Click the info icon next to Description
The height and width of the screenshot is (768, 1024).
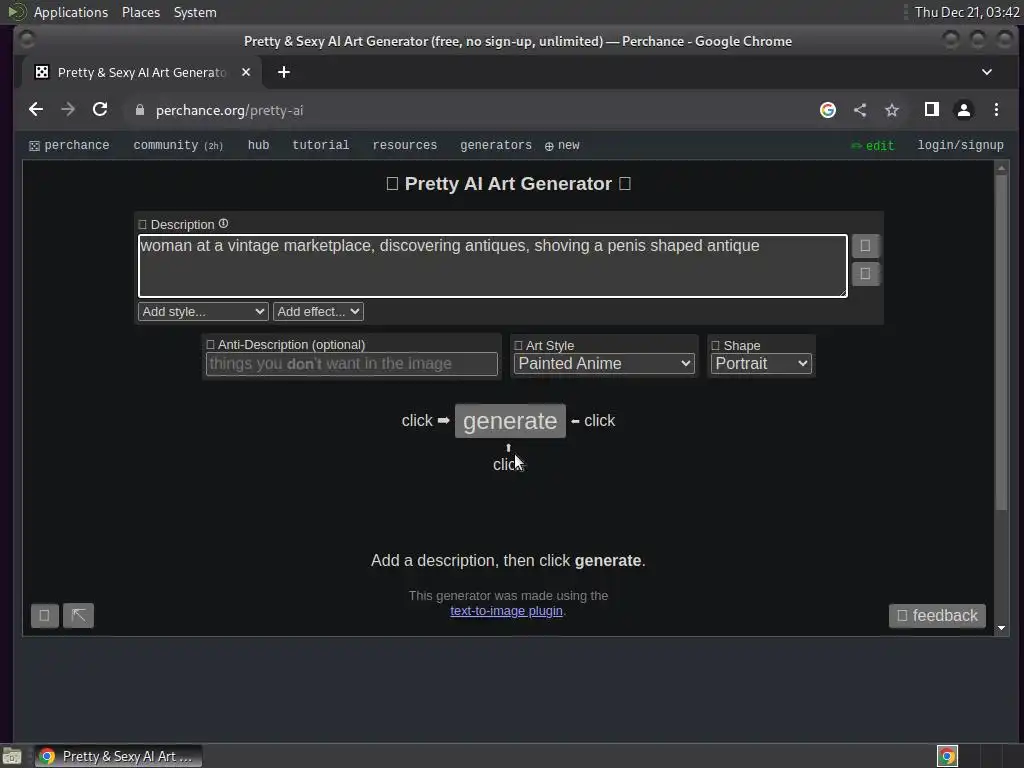pyautogui.click(x=223, y=223)
